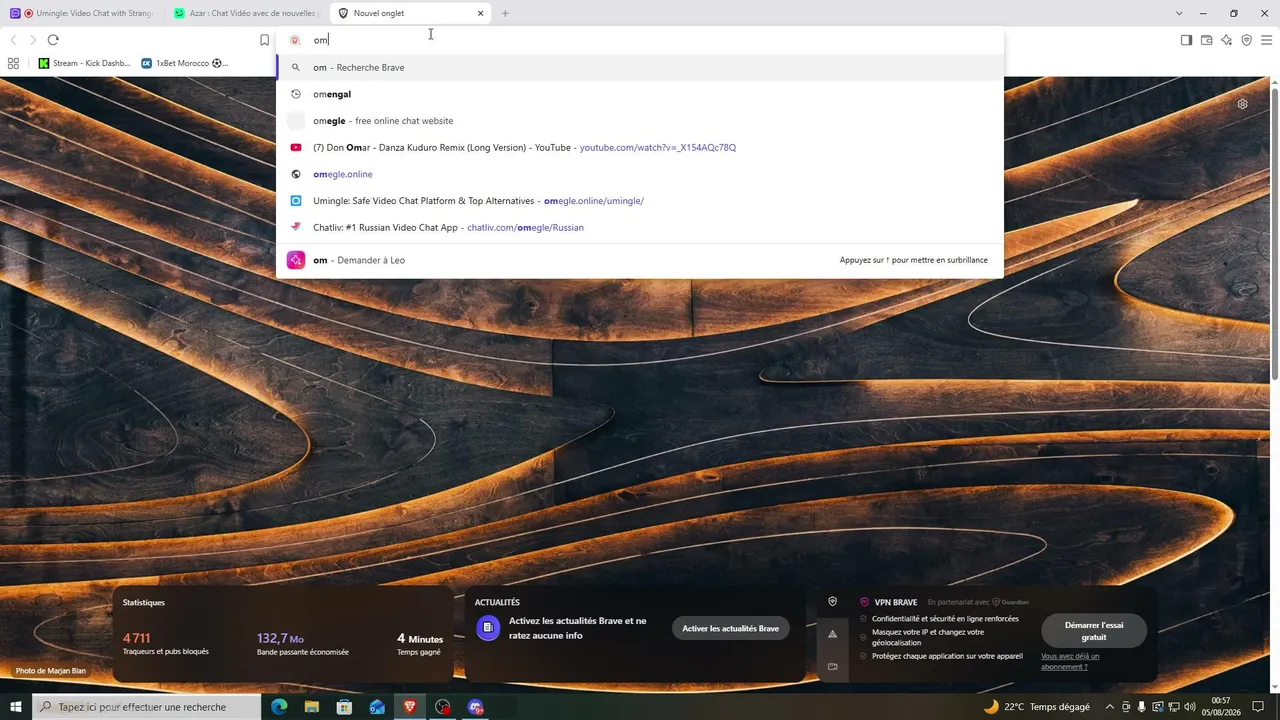
Task: Click the 'Photo de Marjan Blan' credit
Action: coord(50,671)
